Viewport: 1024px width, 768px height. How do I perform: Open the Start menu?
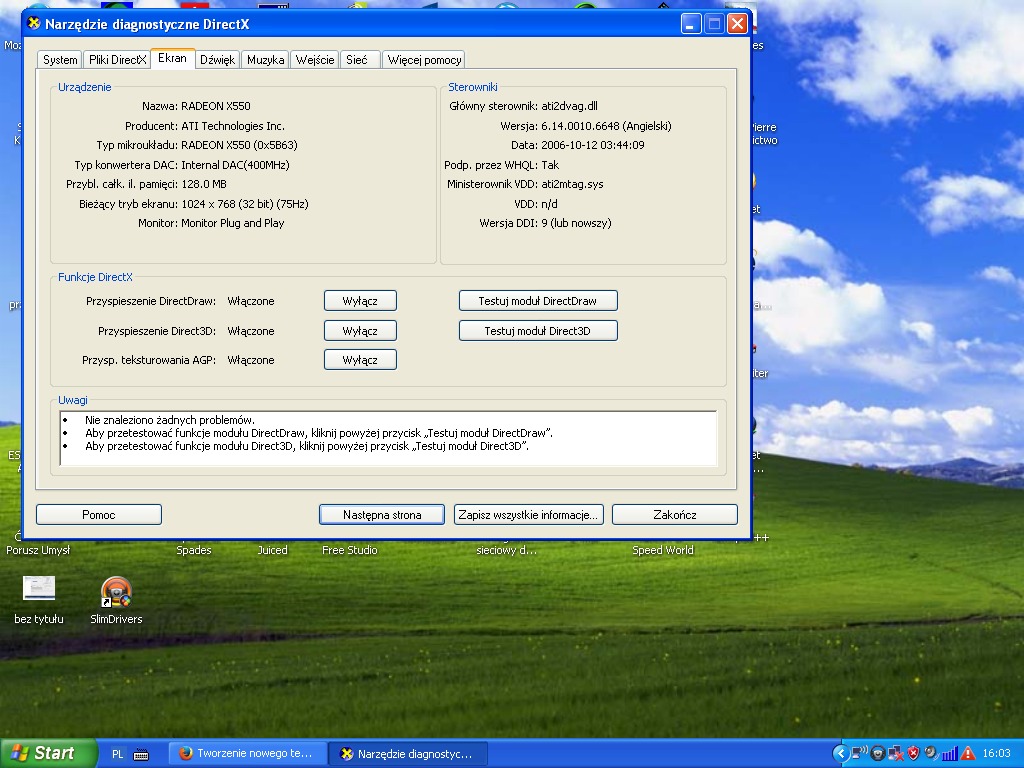point(48,754)
